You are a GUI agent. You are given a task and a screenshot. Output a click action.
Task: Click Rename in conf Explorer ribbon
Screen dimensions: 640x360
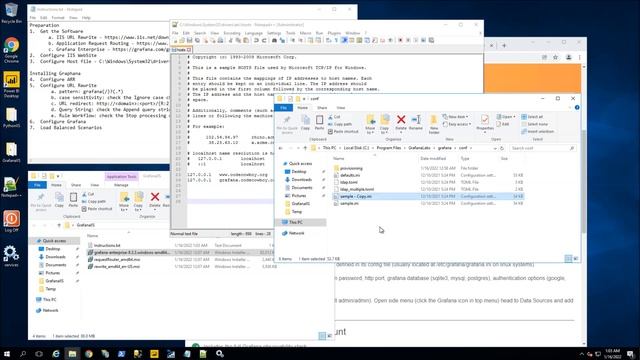tap(416, 122)
